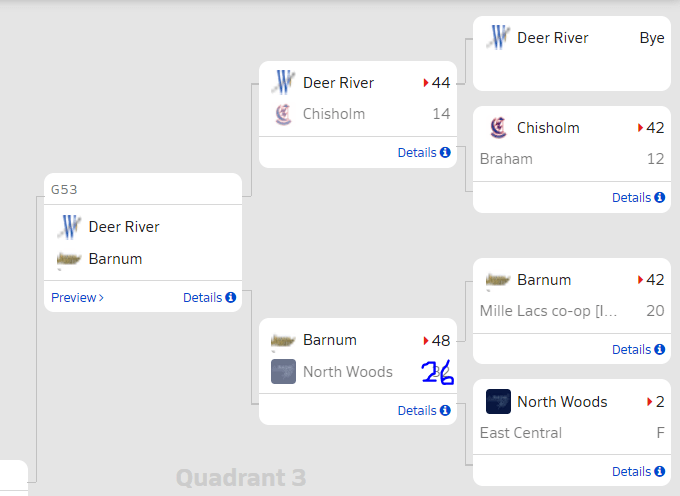Click Deer River logo in G53 game
680x496 pixels.
[x=69, y=227]
